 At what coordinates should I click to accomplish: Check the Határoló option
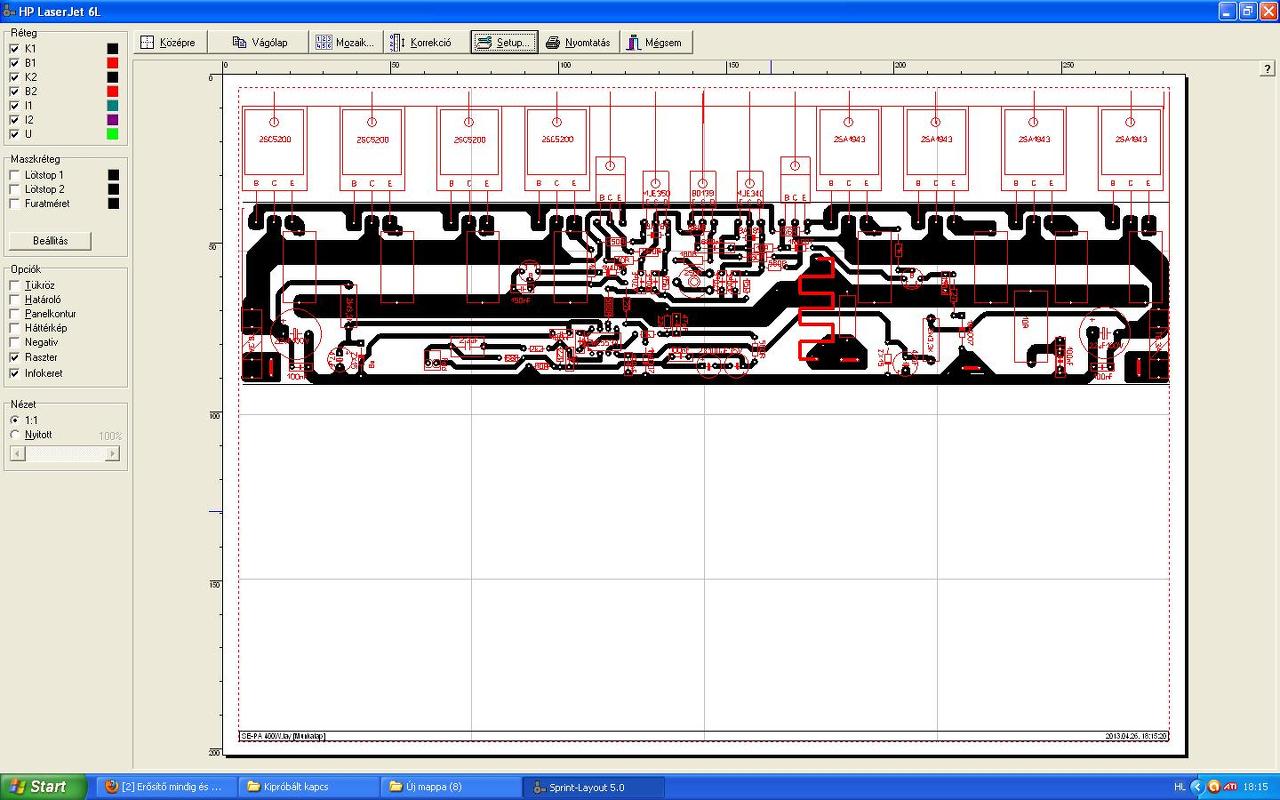click(x=14, y=299)
